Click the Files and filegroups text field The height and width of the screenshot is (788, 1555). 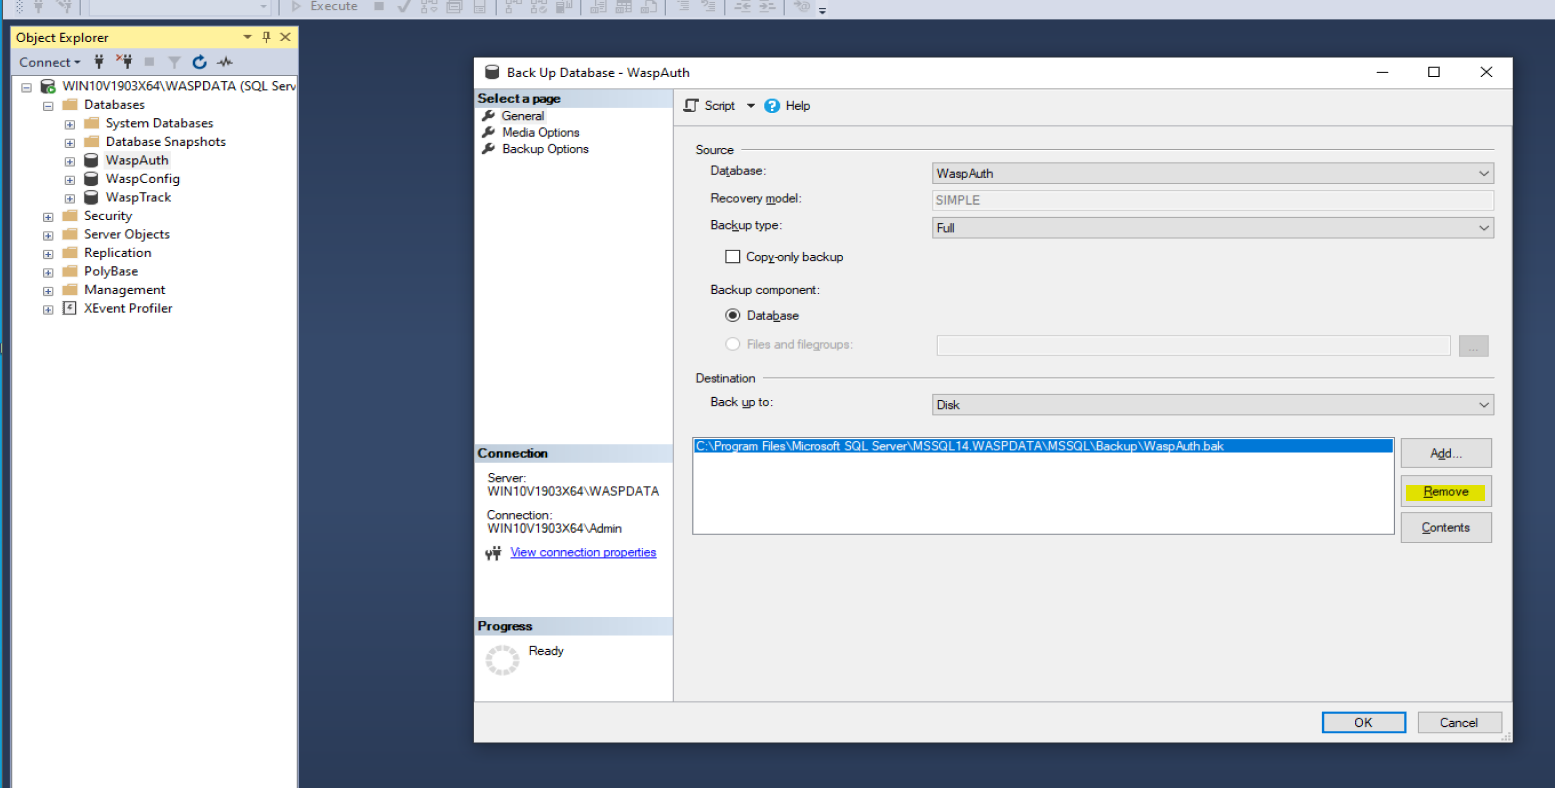(1193, 346)
